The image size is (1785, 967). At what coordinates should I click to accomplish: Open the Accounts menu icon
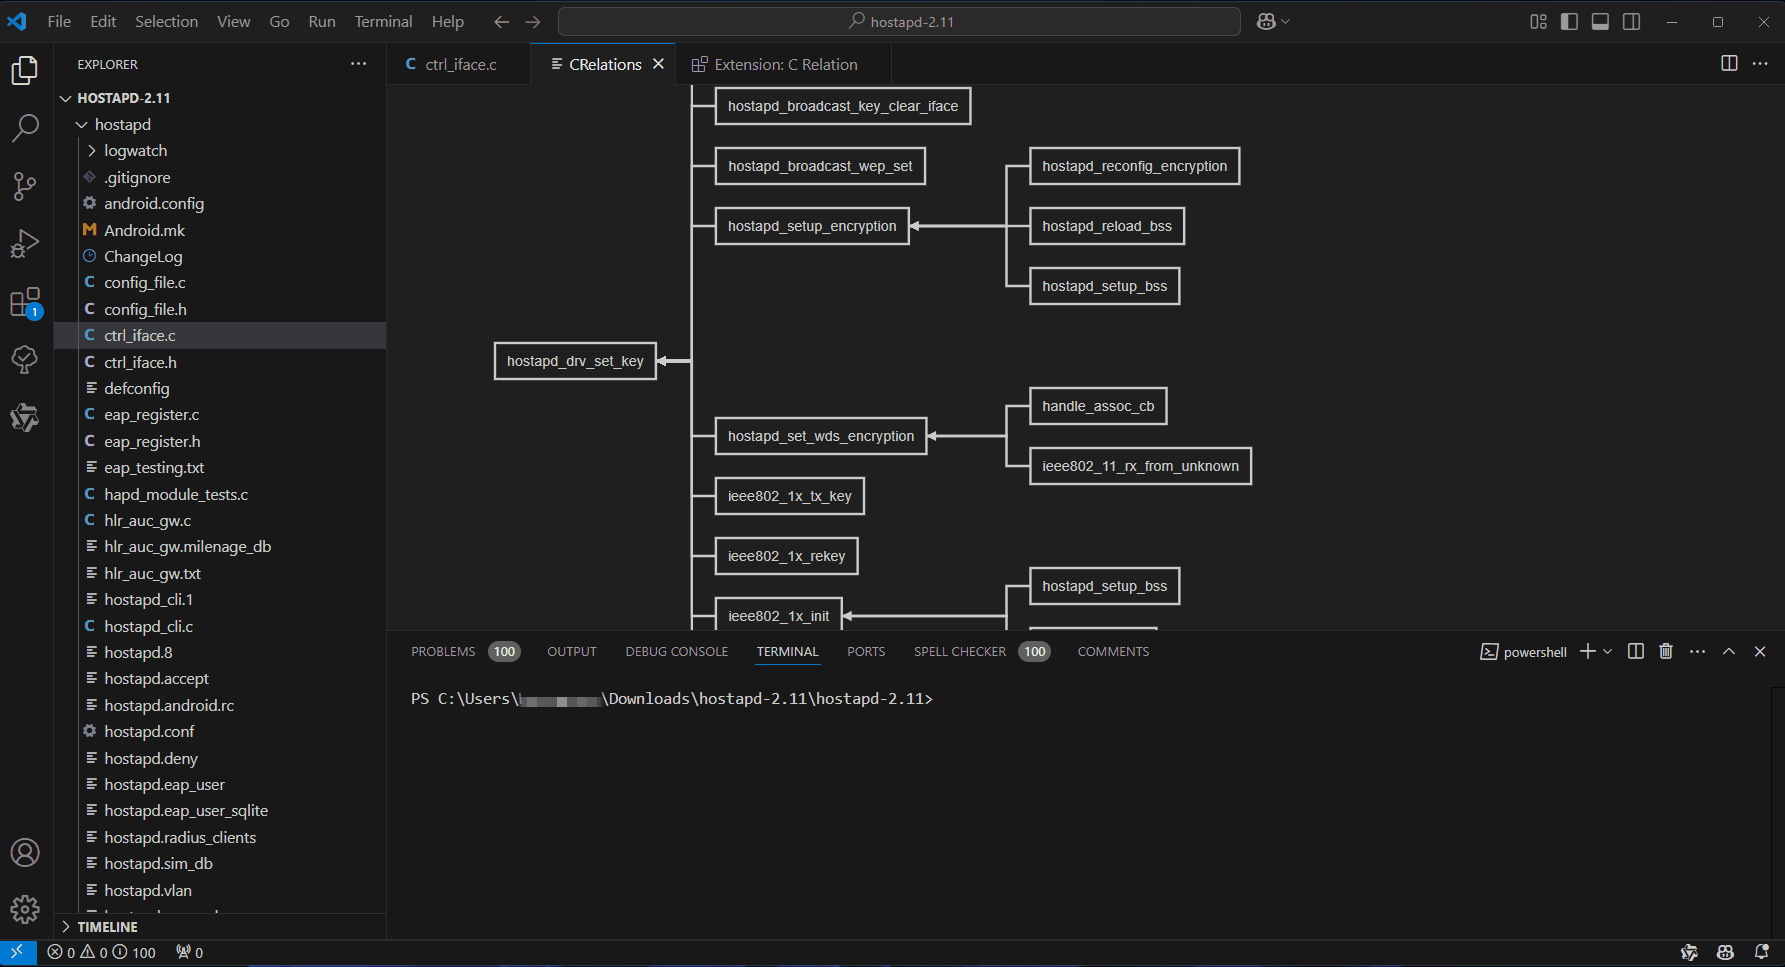coord(25,853)
